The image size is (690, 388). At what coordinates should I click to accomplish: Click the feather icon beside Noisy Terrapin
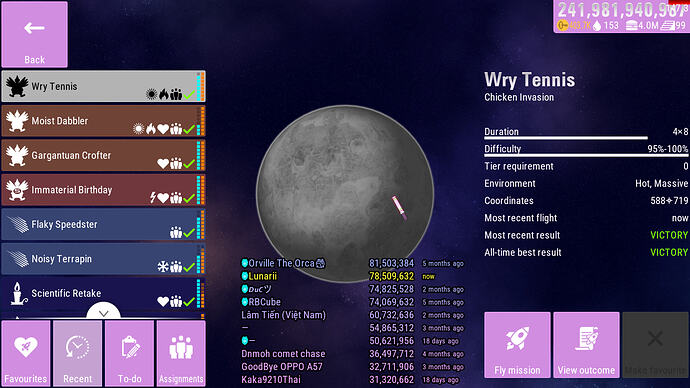click(18, 259)
